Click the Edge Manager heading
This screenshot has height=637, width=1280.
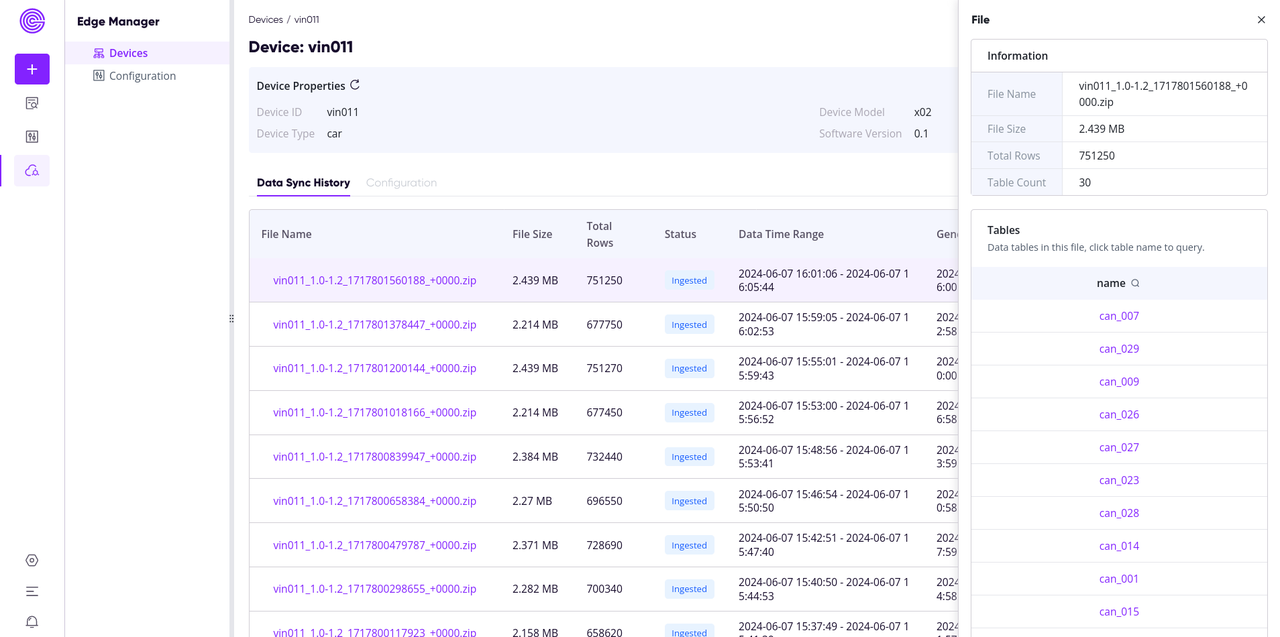pyautogui.click(x=118, y=21)
